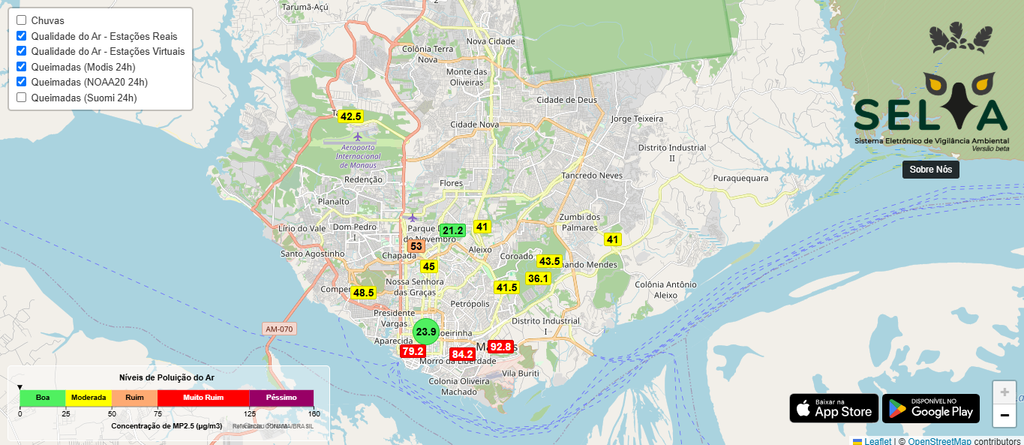Screen dimensions: 1024x445
Task: Zoom out with the minus button
Action: (1004, 415)
